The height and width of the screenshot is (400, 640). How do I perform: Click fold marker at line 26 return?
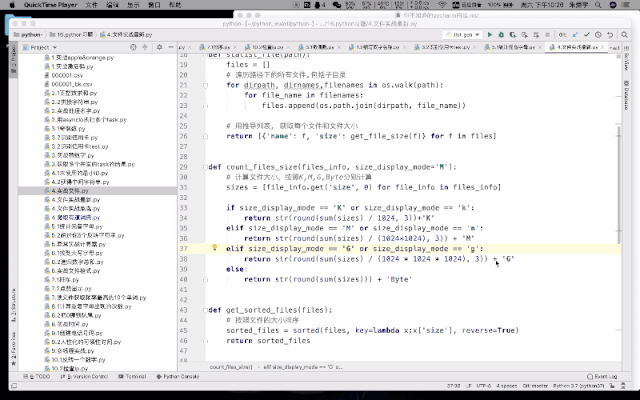pyautogui.click(x=205, y=136)
